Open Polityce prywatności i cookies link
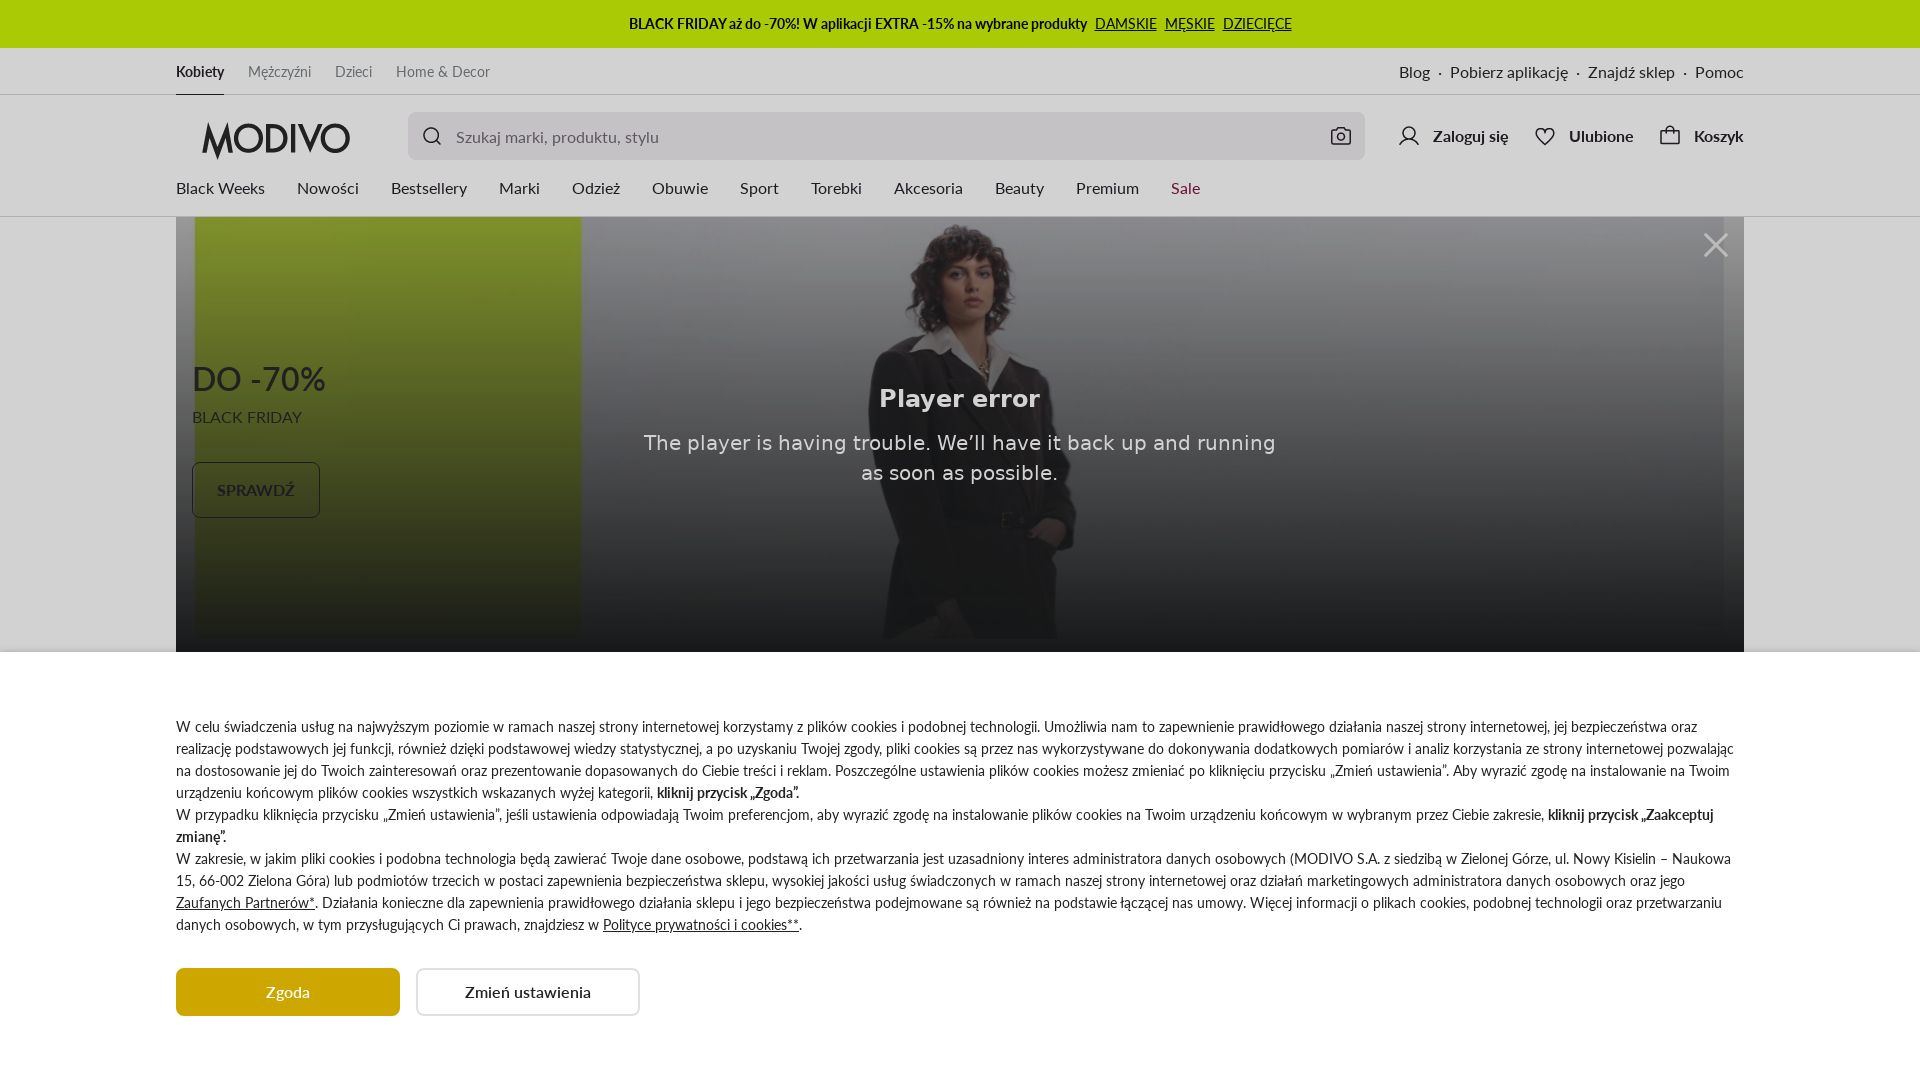Viewport: 1920px width, 1080px height. [701, 924]
